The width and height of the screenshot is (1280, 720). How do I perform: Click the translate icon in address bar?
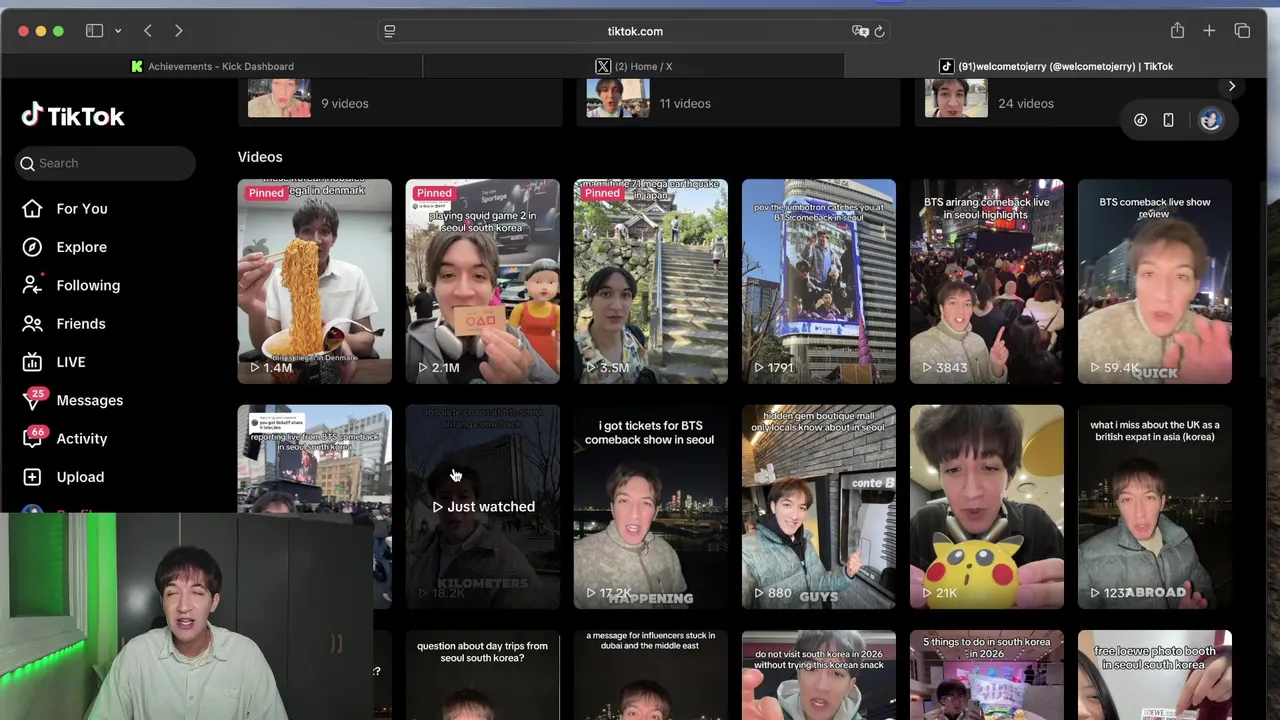point(860,31)
